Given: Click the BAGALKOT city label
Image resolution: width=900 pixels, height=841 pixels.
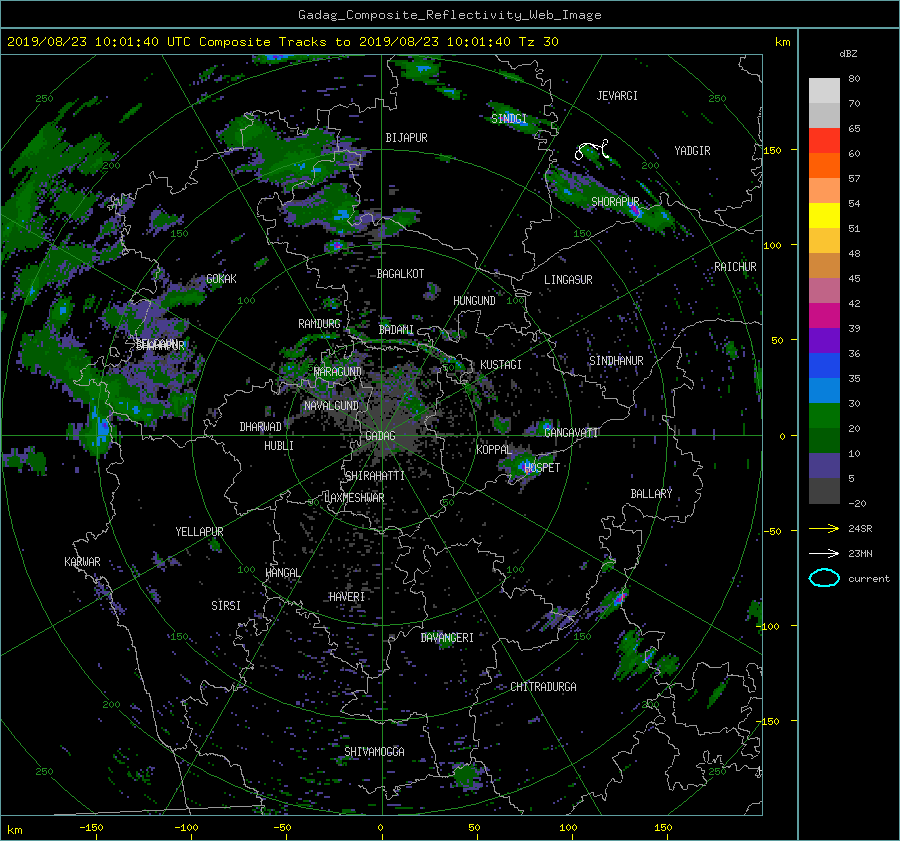Looking at the screenshot, I should 400,274.
